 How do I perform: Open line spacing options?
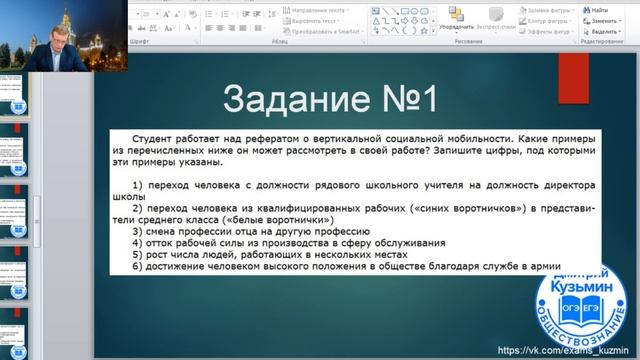pyautogui.click(x=272, y=14)
